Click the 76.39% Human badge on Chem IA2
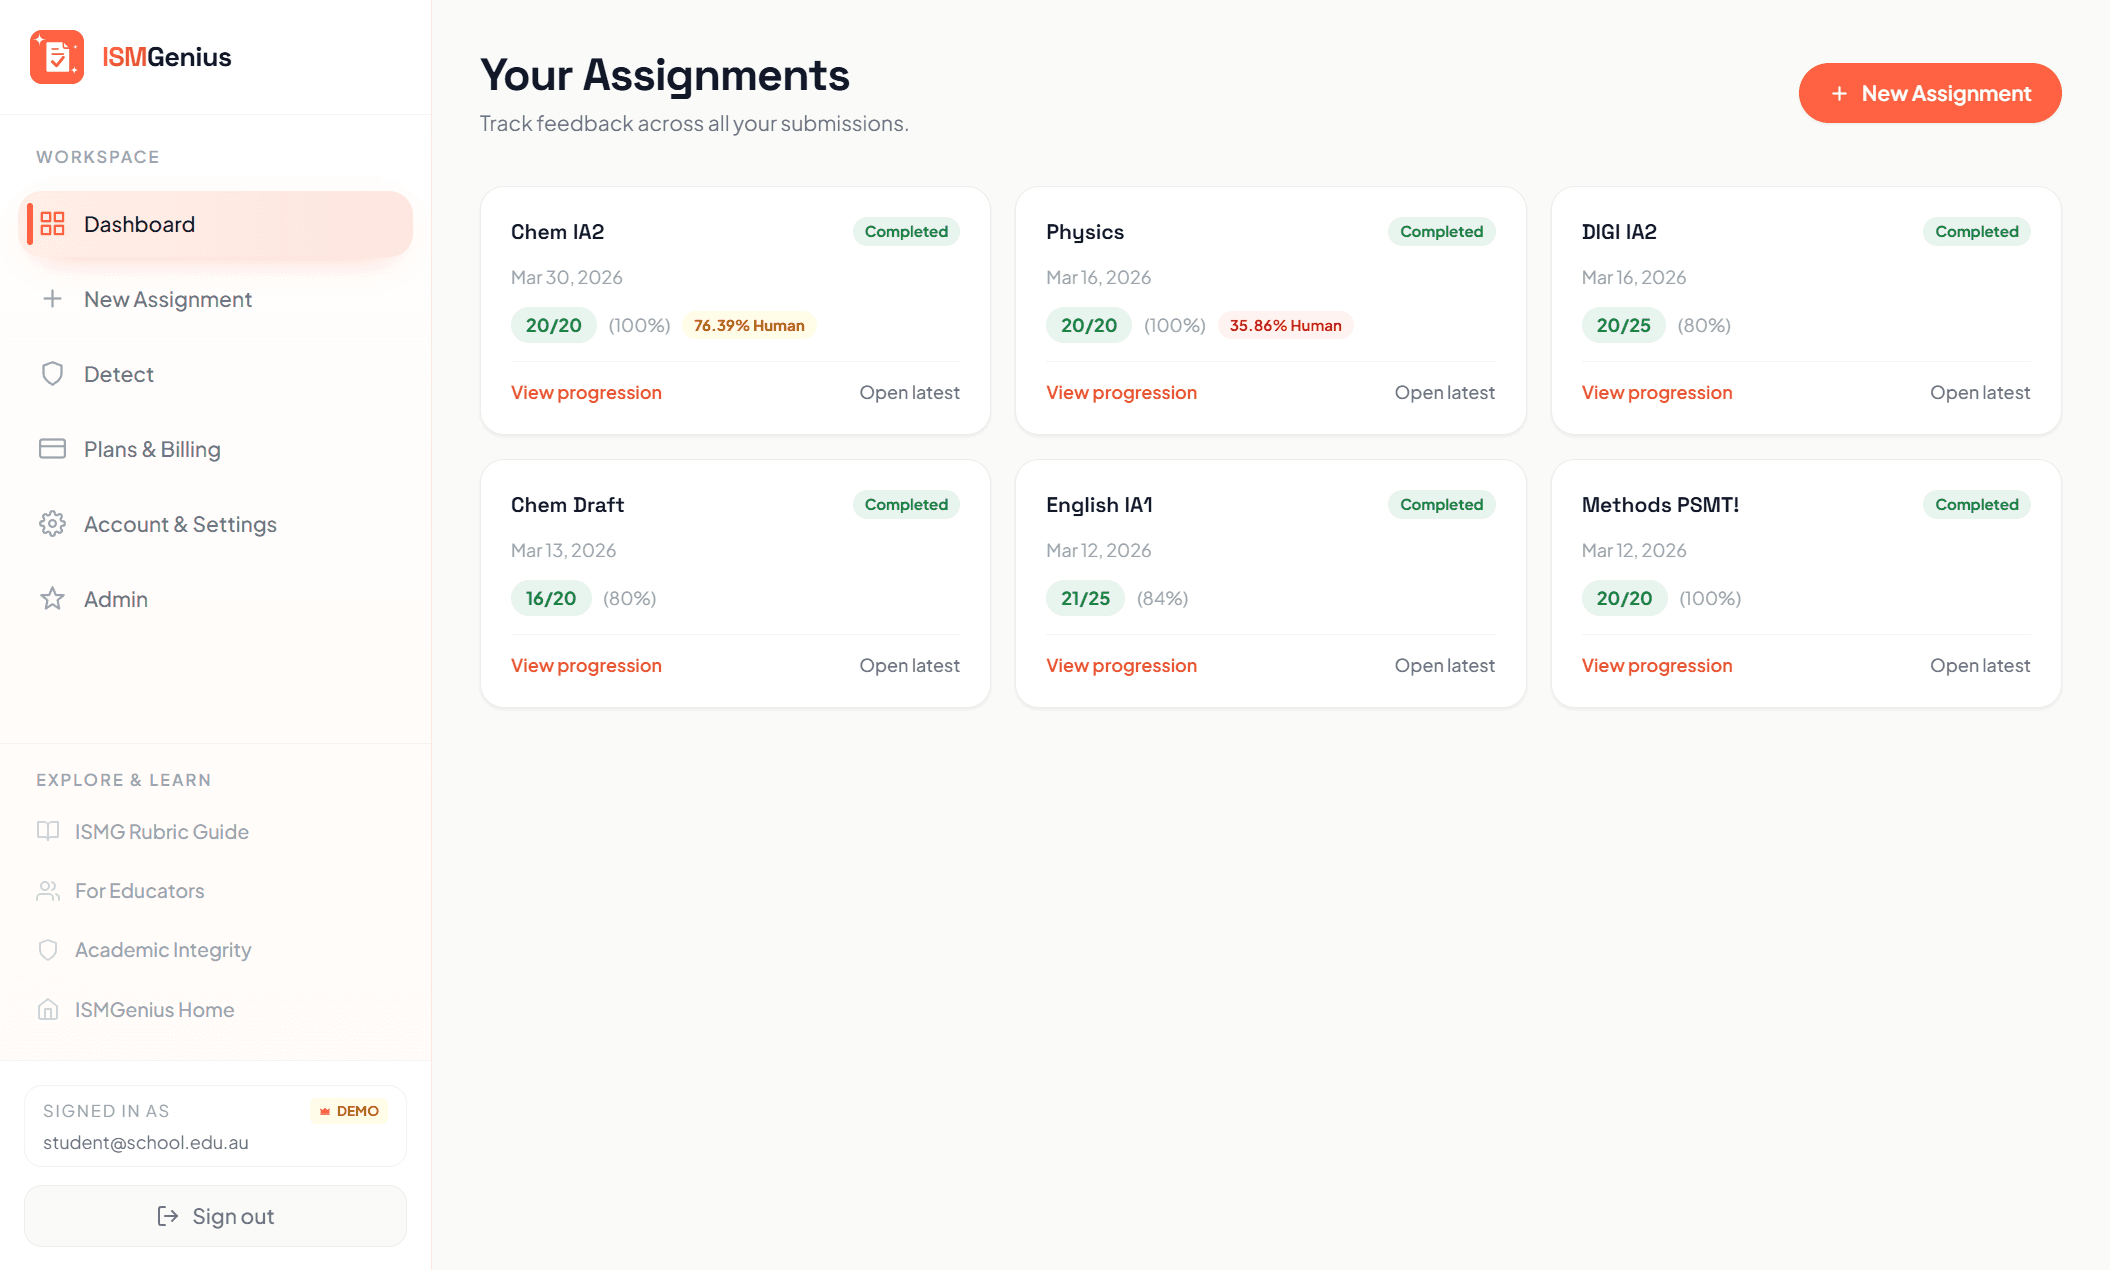Viewport: 2110px width, 1270px height. pos(748,325)
